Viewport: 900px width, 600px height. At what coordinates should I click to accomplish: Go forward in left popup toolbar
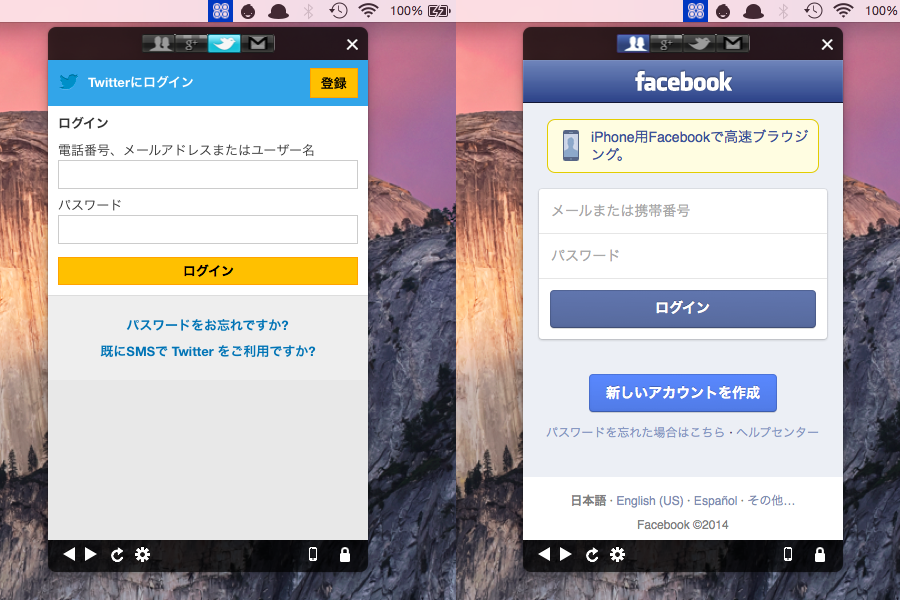click(91, 554)
